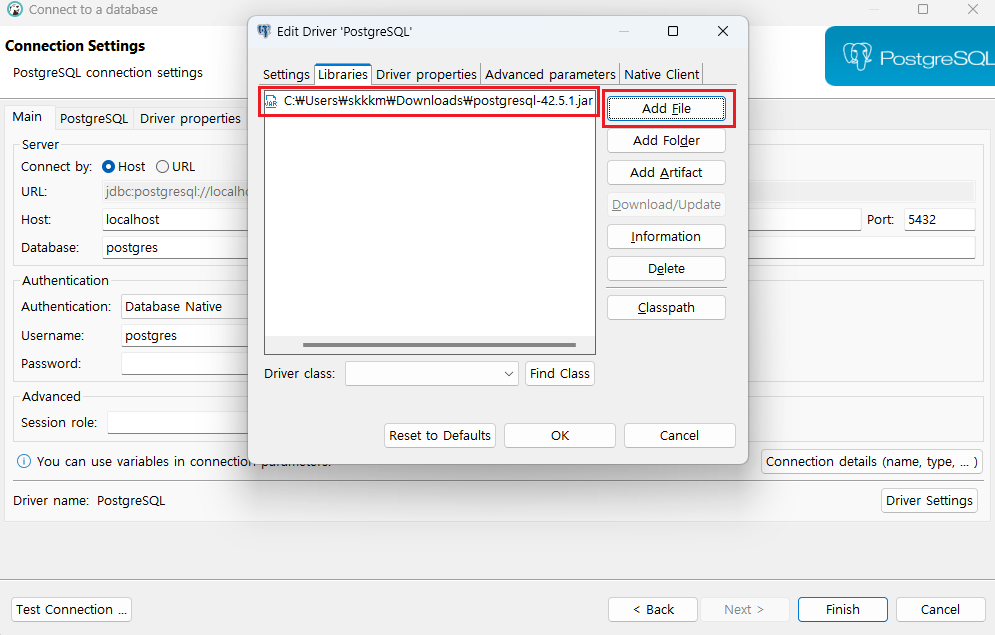Image resolution: width=995 pixels, height=635 pixels.
Task: Click the JDBC URL field
Action: [175, 192]
